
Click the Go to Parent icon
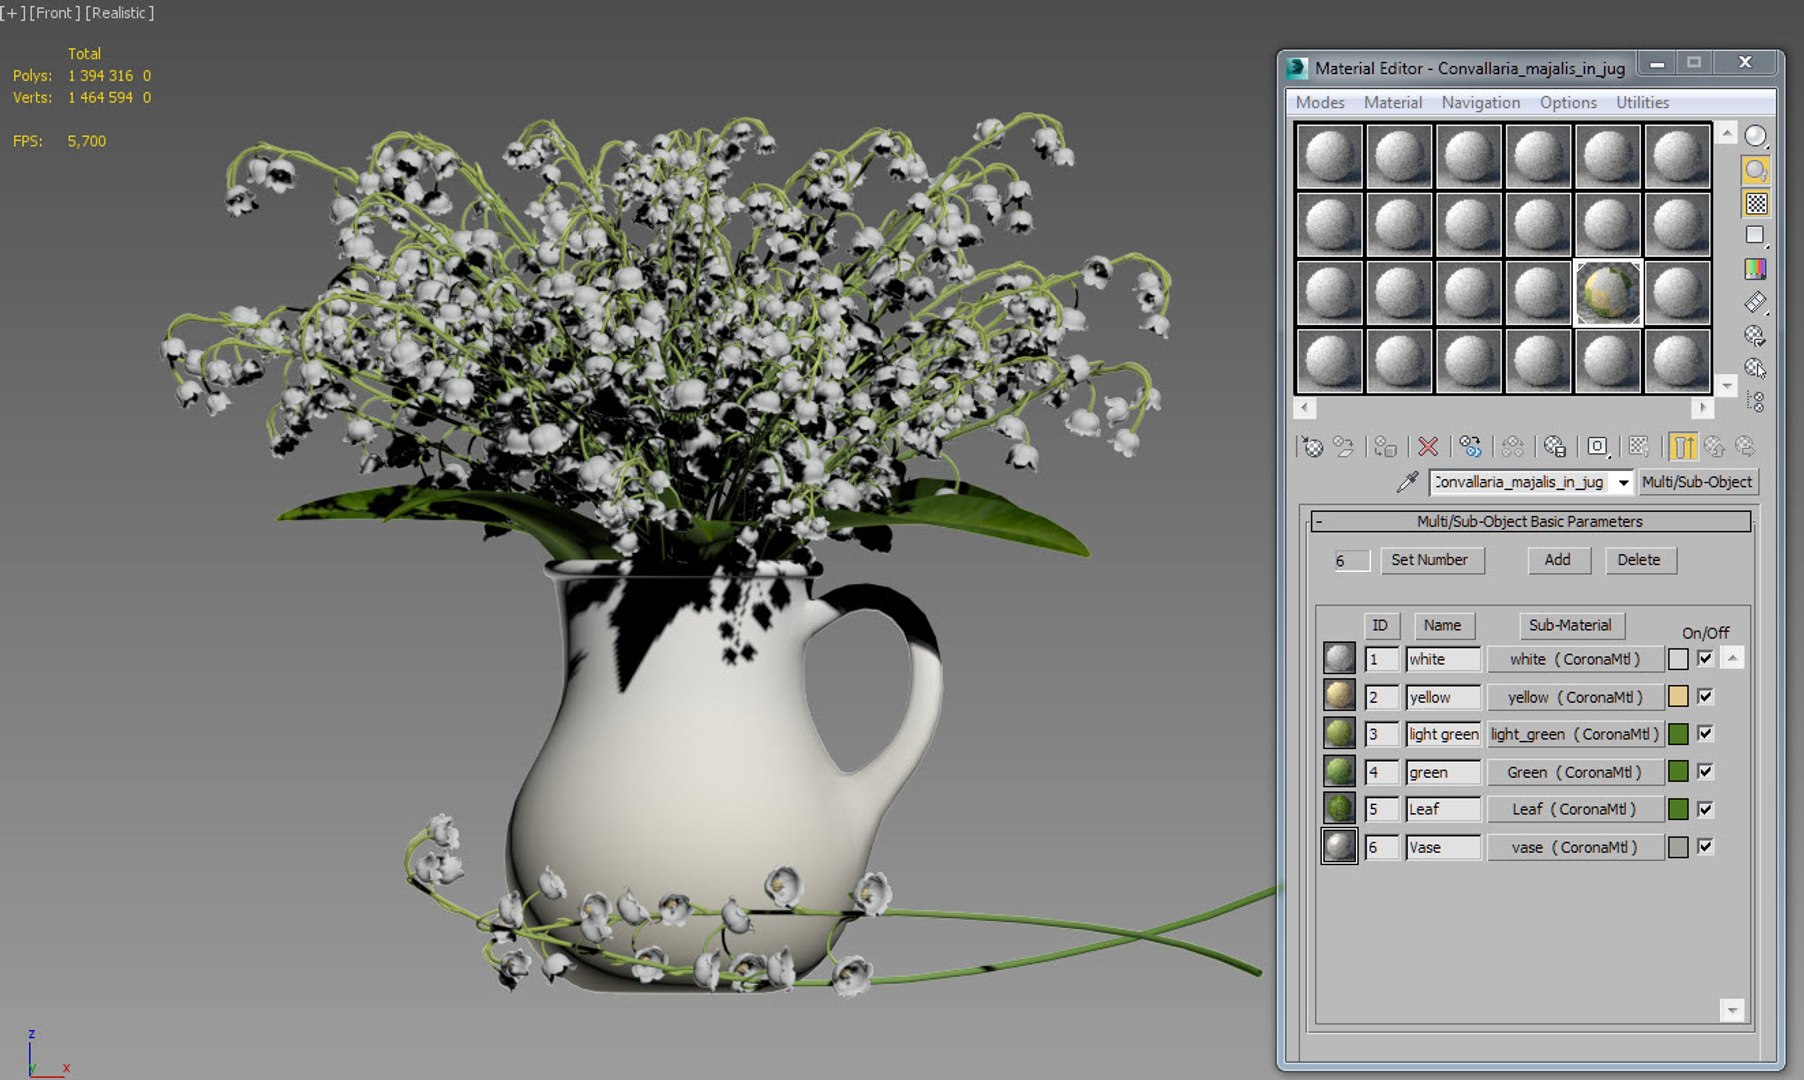tap(1715, 447)
